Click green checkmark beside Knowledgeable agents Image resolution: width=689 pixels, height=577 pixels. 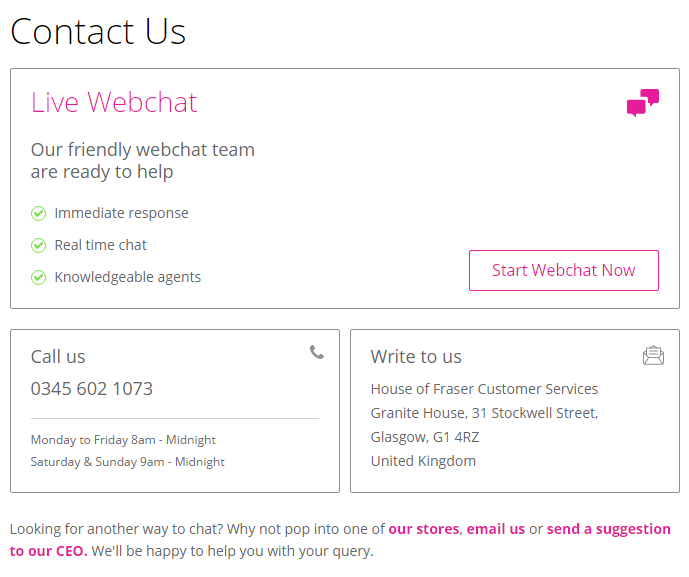39,277
